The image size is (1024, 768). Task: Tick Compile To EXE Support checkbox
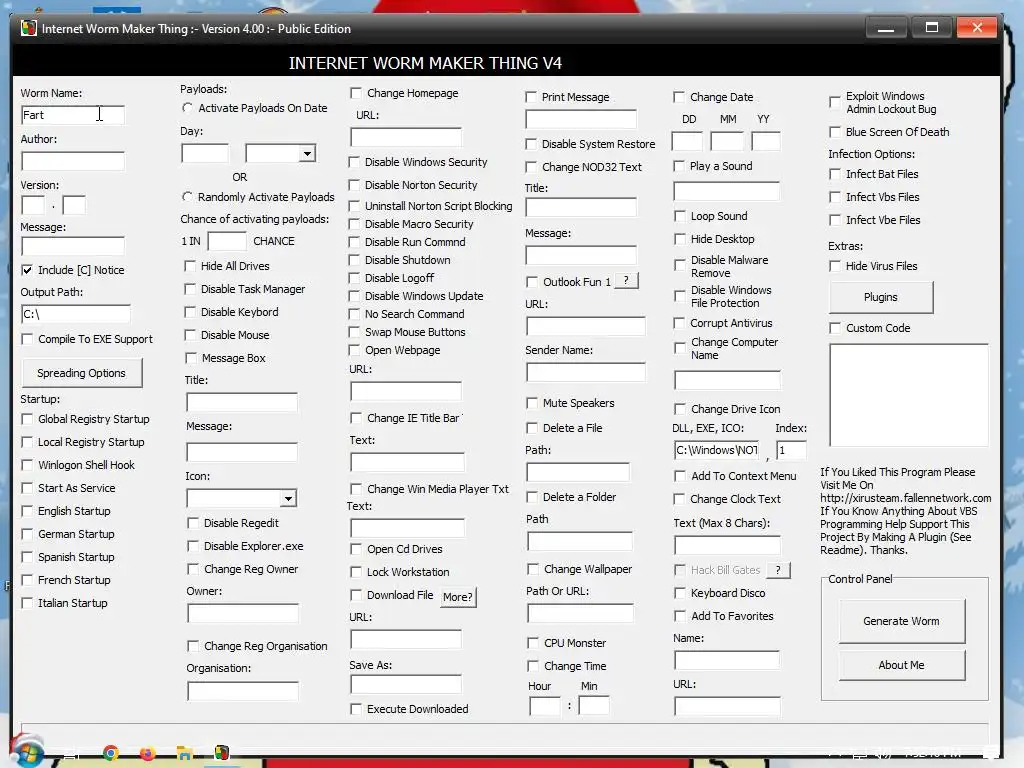(x=27, y=339)
